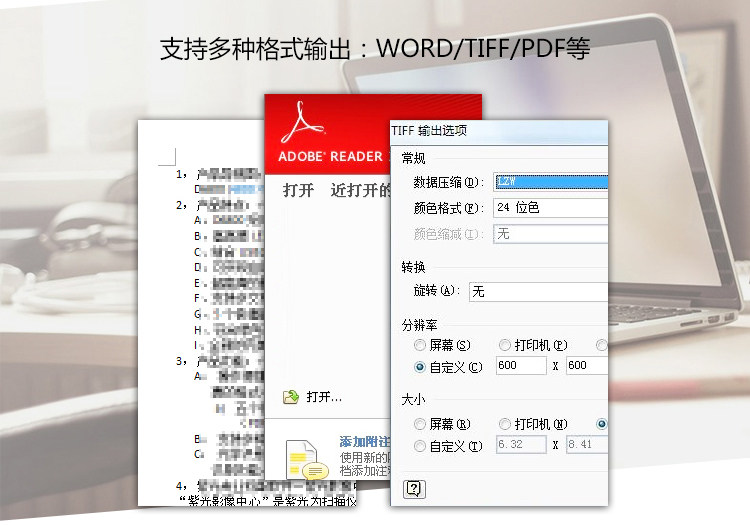Switch to the 近打开的 recent files tab

point(361,190)
